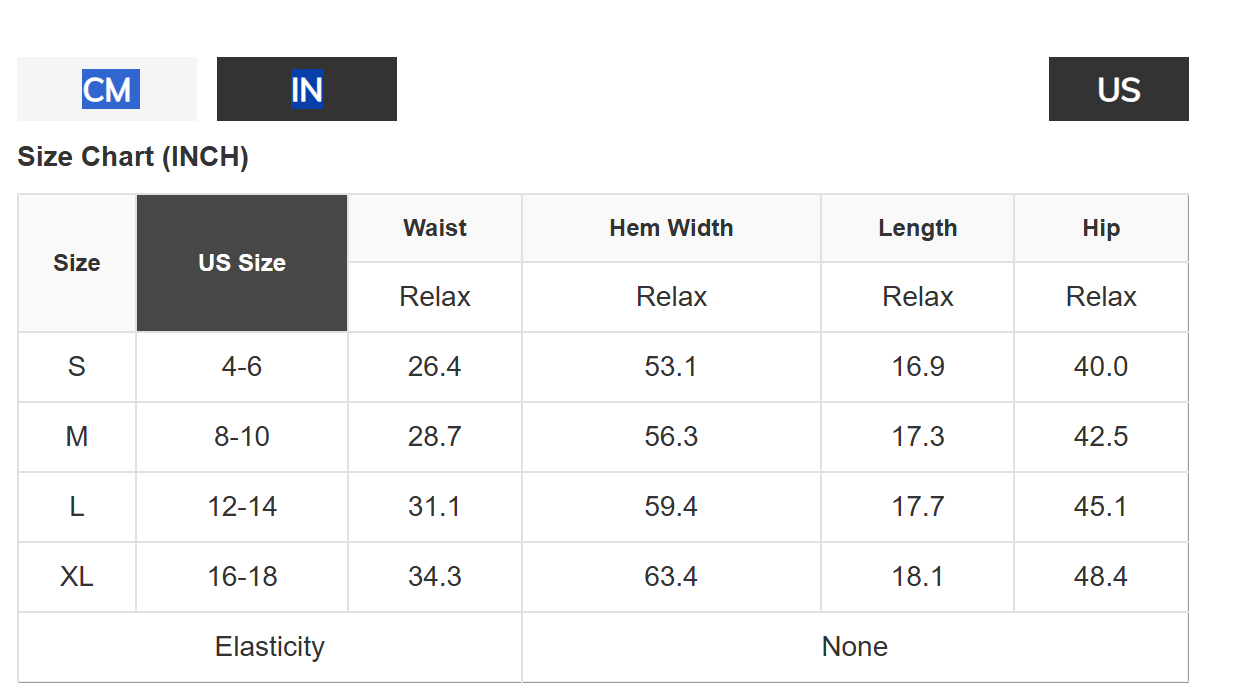Viewport: 1237px width, 698px height.
Task: Select the M size row label
Action: (x=77, y=437)
